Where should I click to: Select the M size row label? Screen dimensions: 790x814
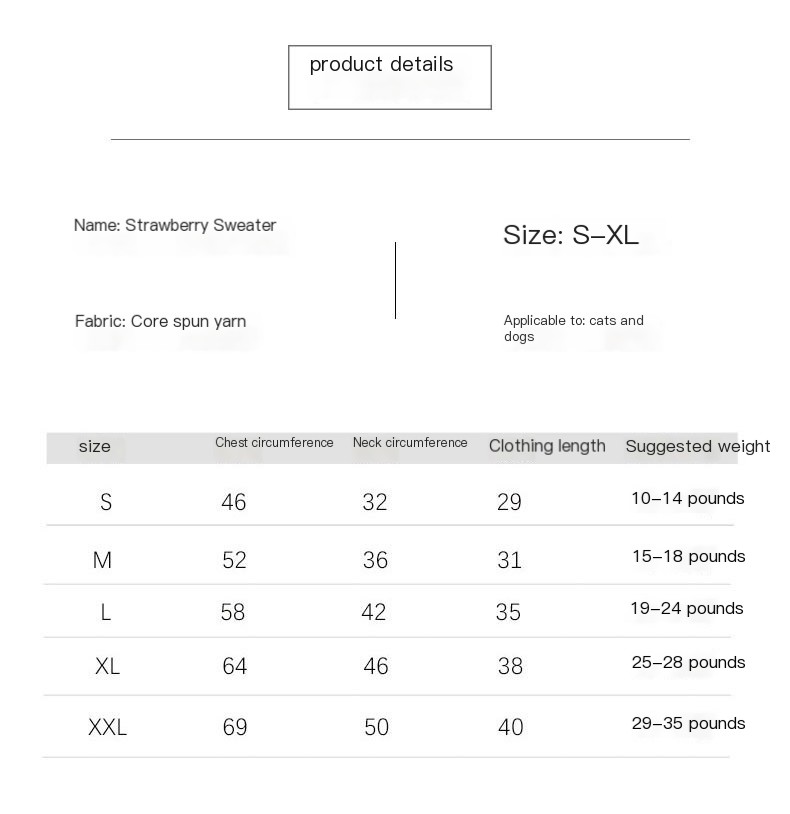102,560
